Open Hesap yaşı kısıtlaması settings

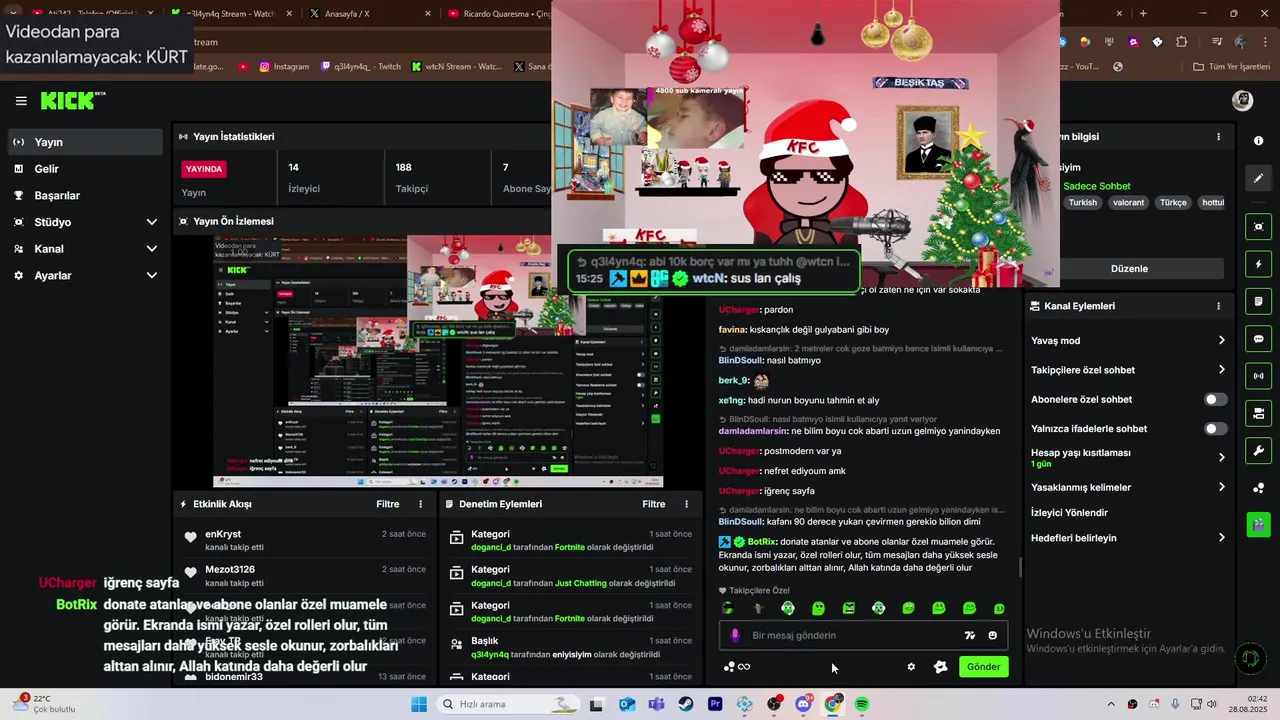coord(1128,458)
